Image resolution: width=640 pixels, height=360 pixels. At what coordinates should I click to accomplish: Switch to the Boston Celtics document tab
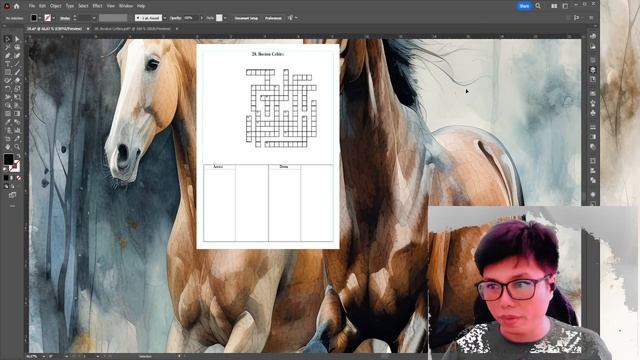coord(133,29)
